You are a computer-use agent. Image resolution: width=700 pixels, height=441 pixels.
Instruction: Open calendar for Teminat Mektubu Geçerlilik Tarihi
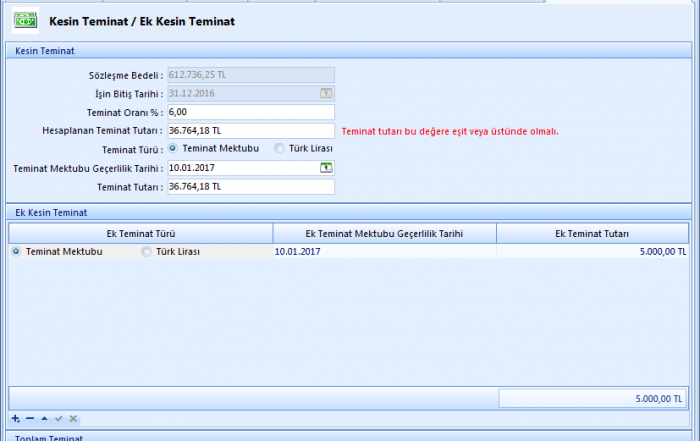coord(326,167)
